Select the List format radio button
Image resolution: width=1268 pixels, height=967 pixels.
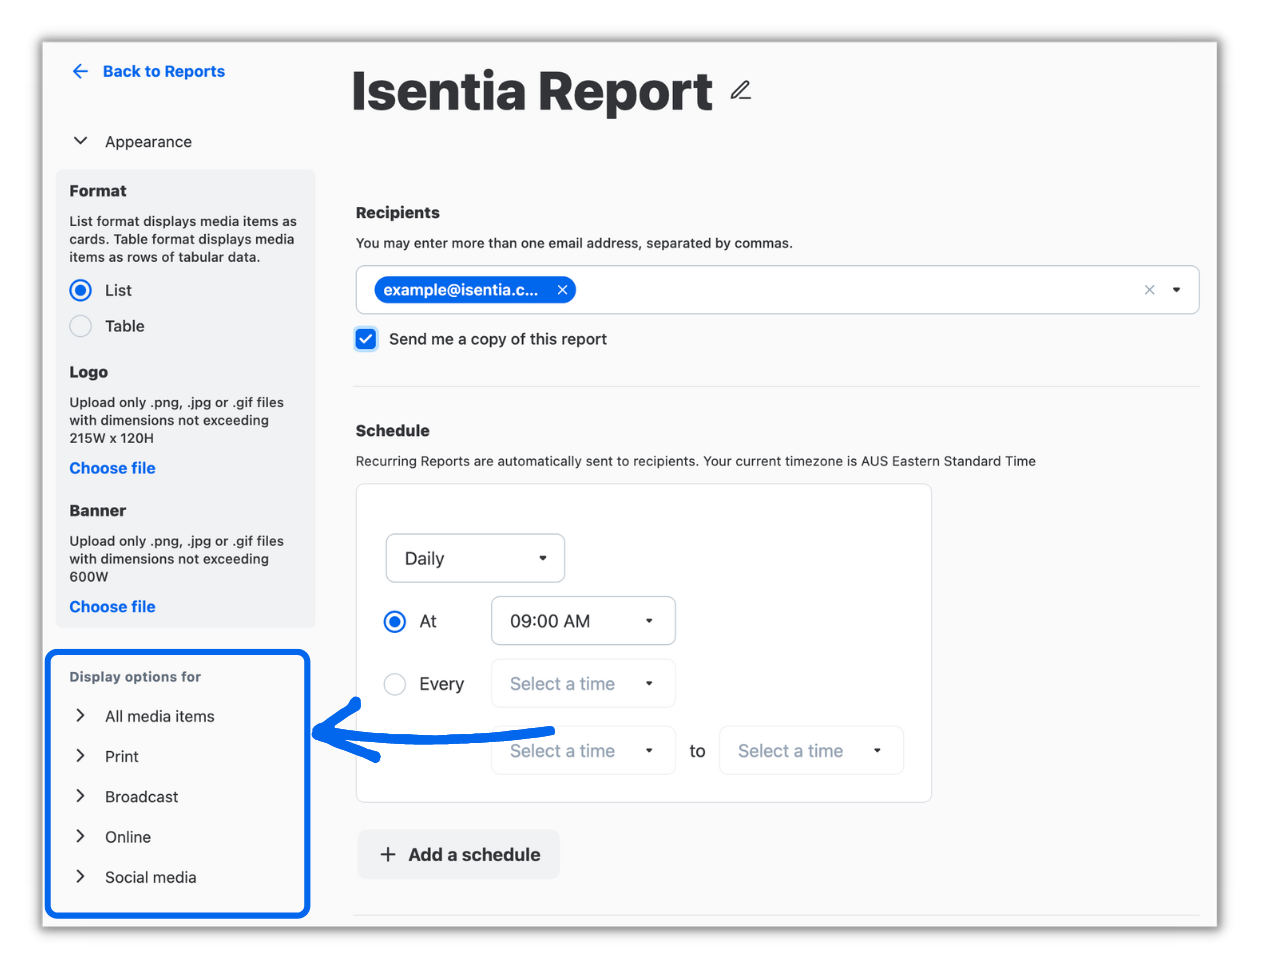coord(80,290)
